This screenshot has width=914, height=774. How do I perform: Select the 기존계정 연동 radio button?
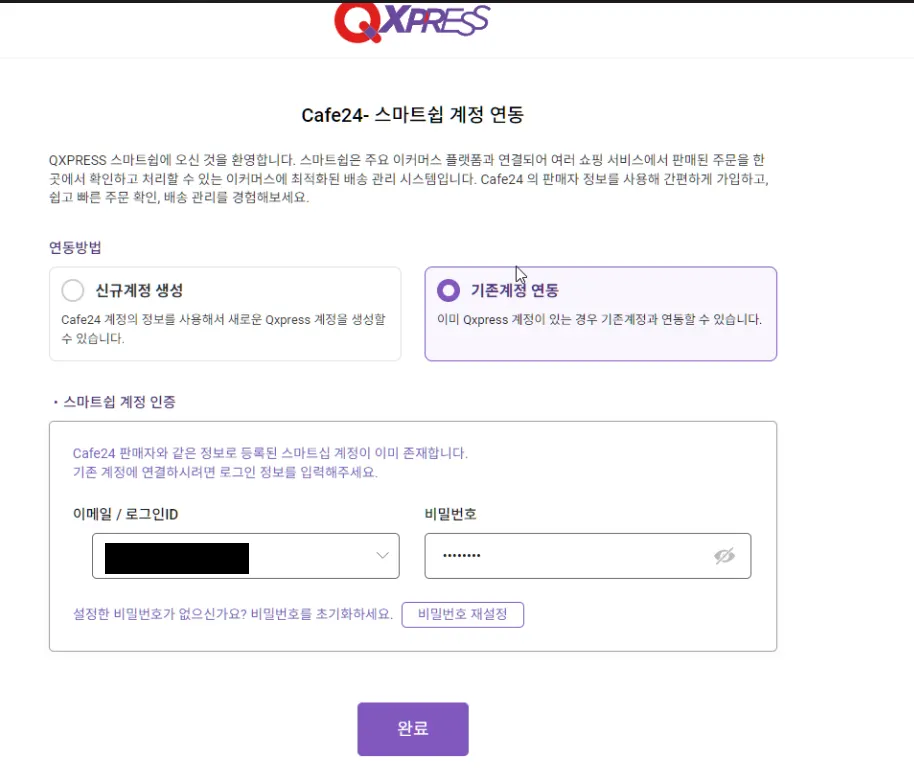pyautogui.click(x=448, y=290)
